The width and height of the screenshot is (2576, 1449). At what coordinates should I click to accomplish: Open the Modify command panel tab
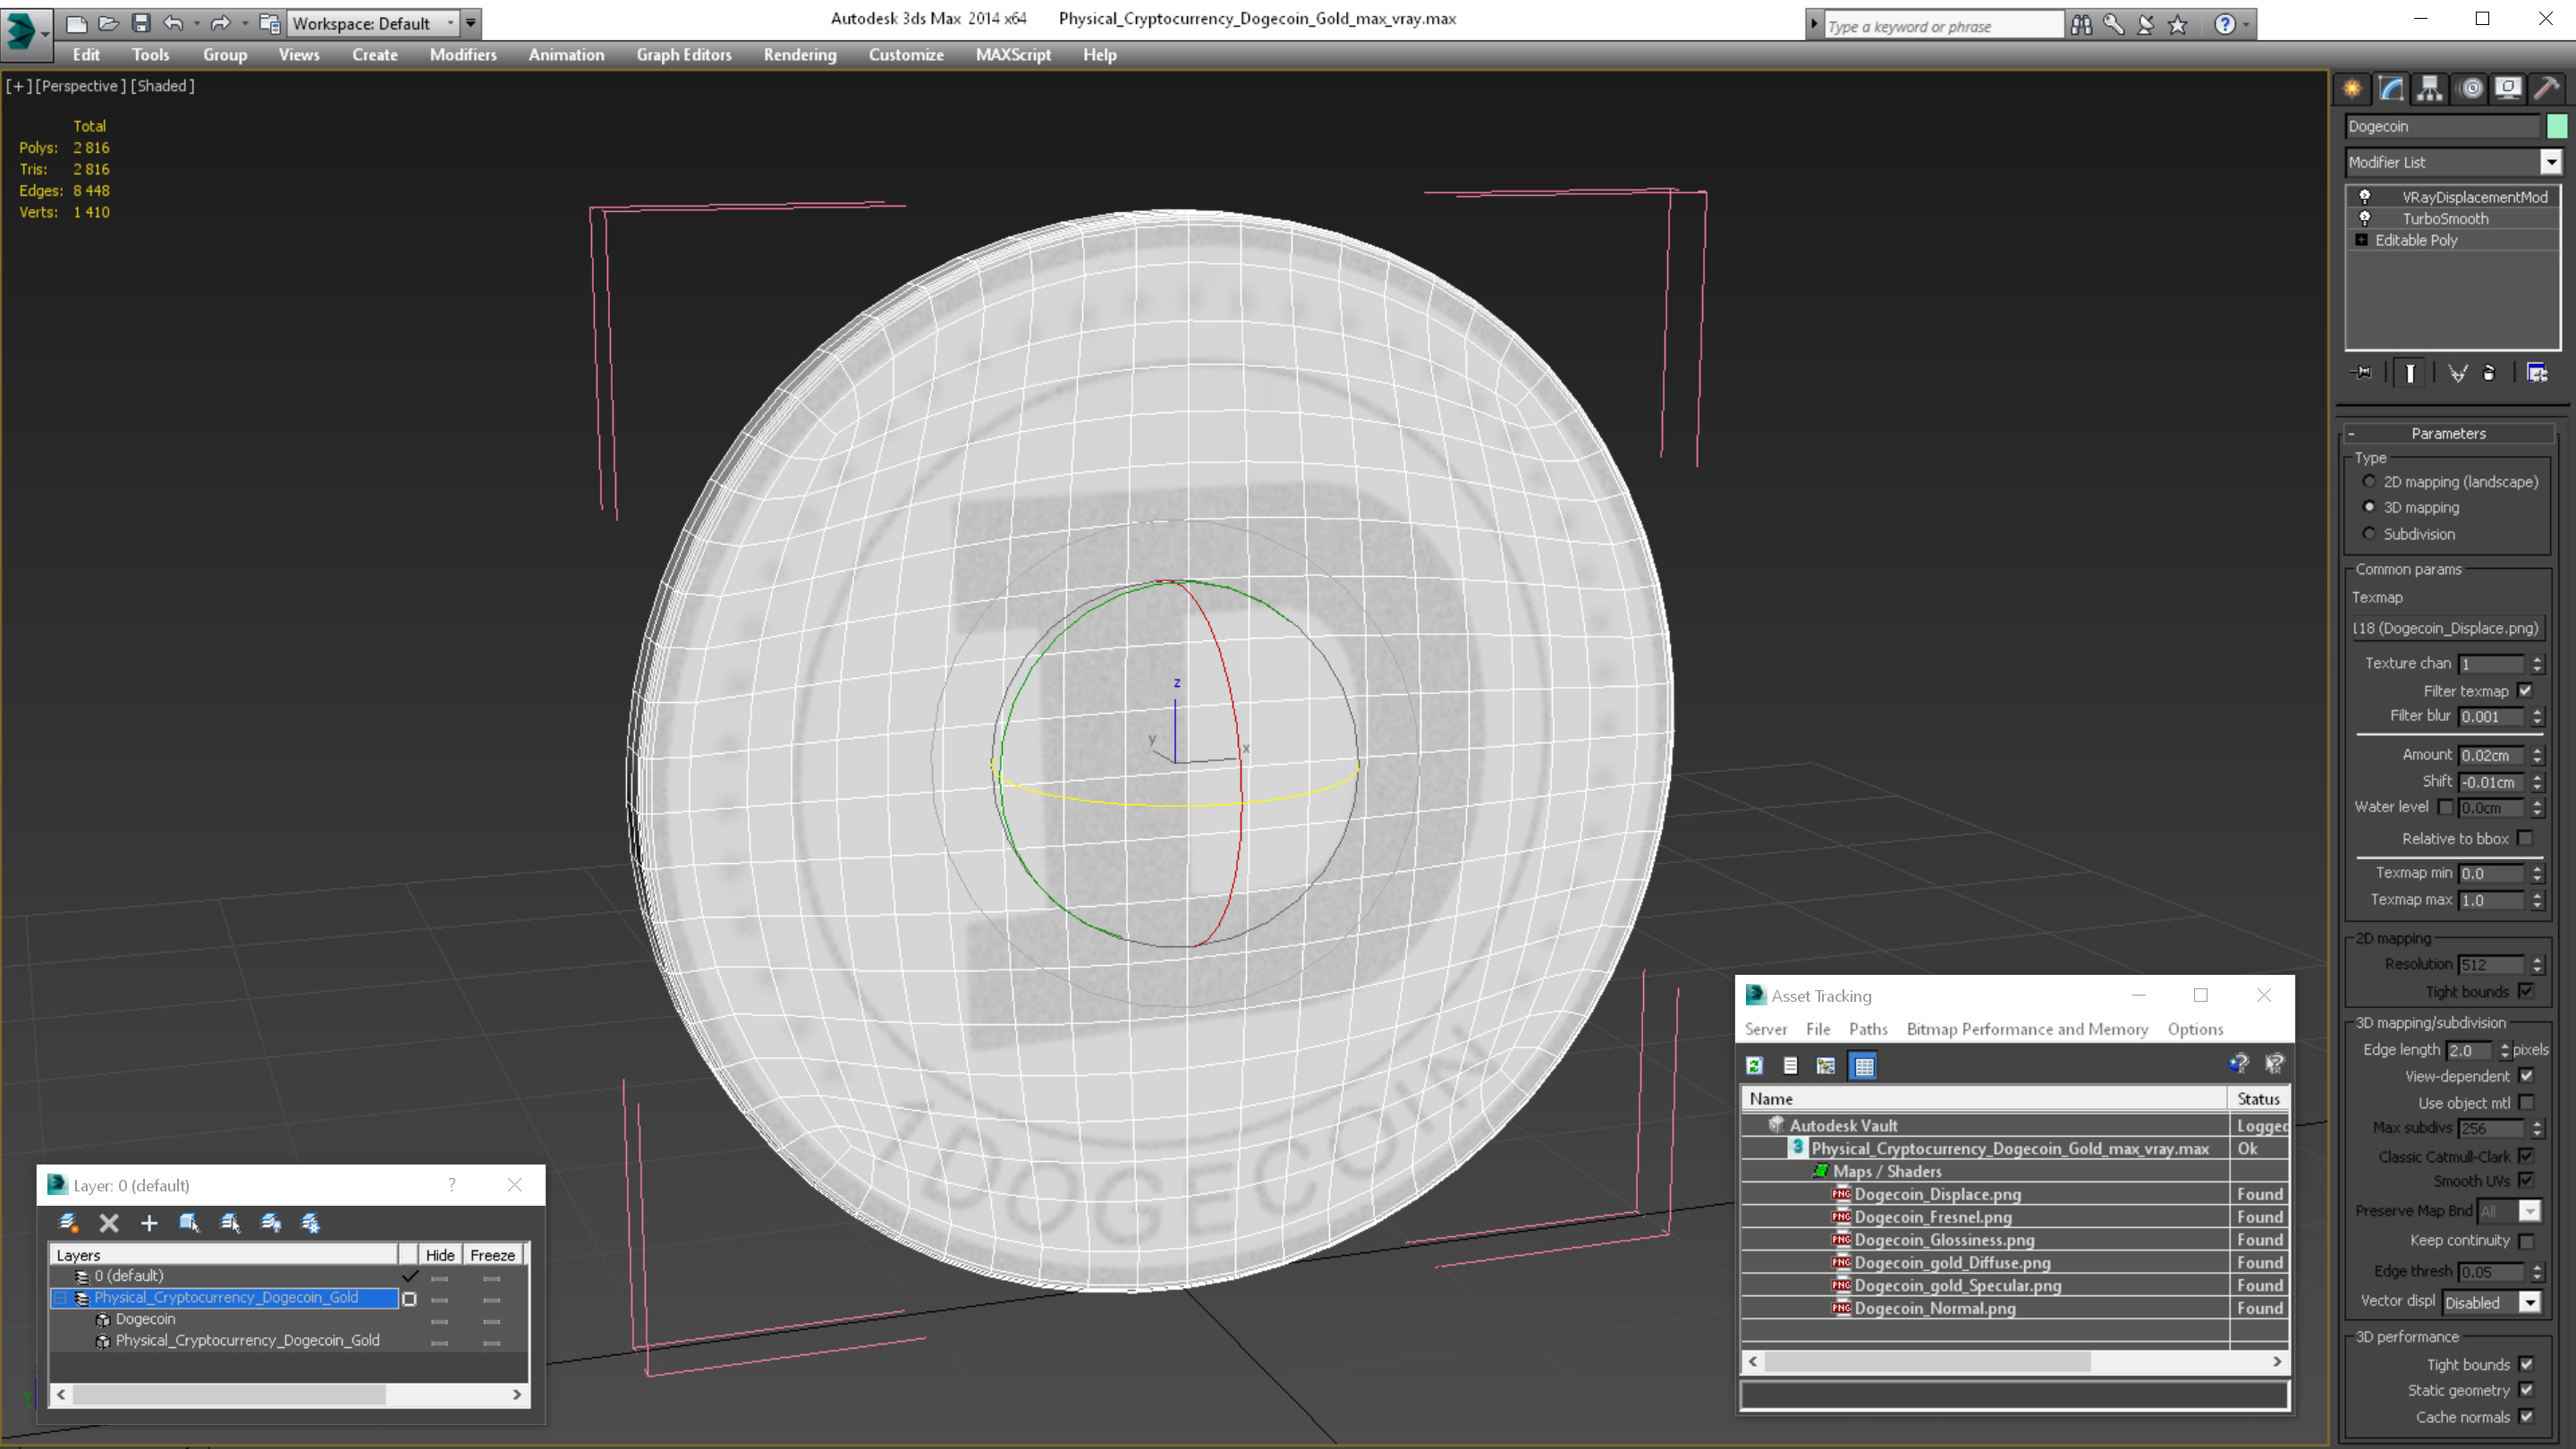[2391, 89]
